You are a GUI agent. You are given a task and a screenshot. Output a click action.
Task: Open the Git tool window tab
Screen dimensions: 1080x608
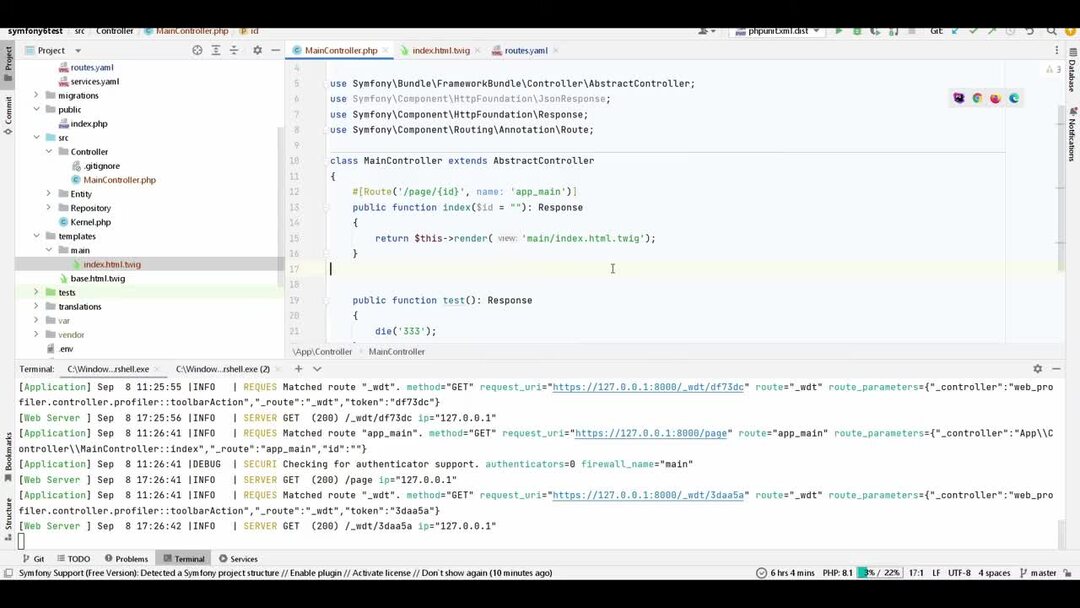(34, 558)
